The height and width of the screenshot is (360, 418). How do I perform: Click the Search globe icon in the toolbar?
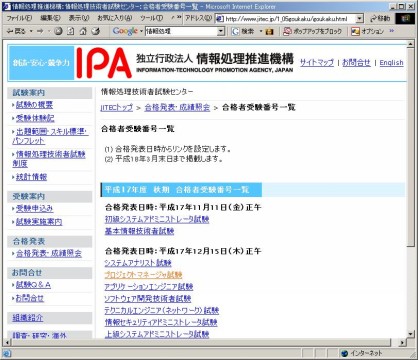coord(96,31)
